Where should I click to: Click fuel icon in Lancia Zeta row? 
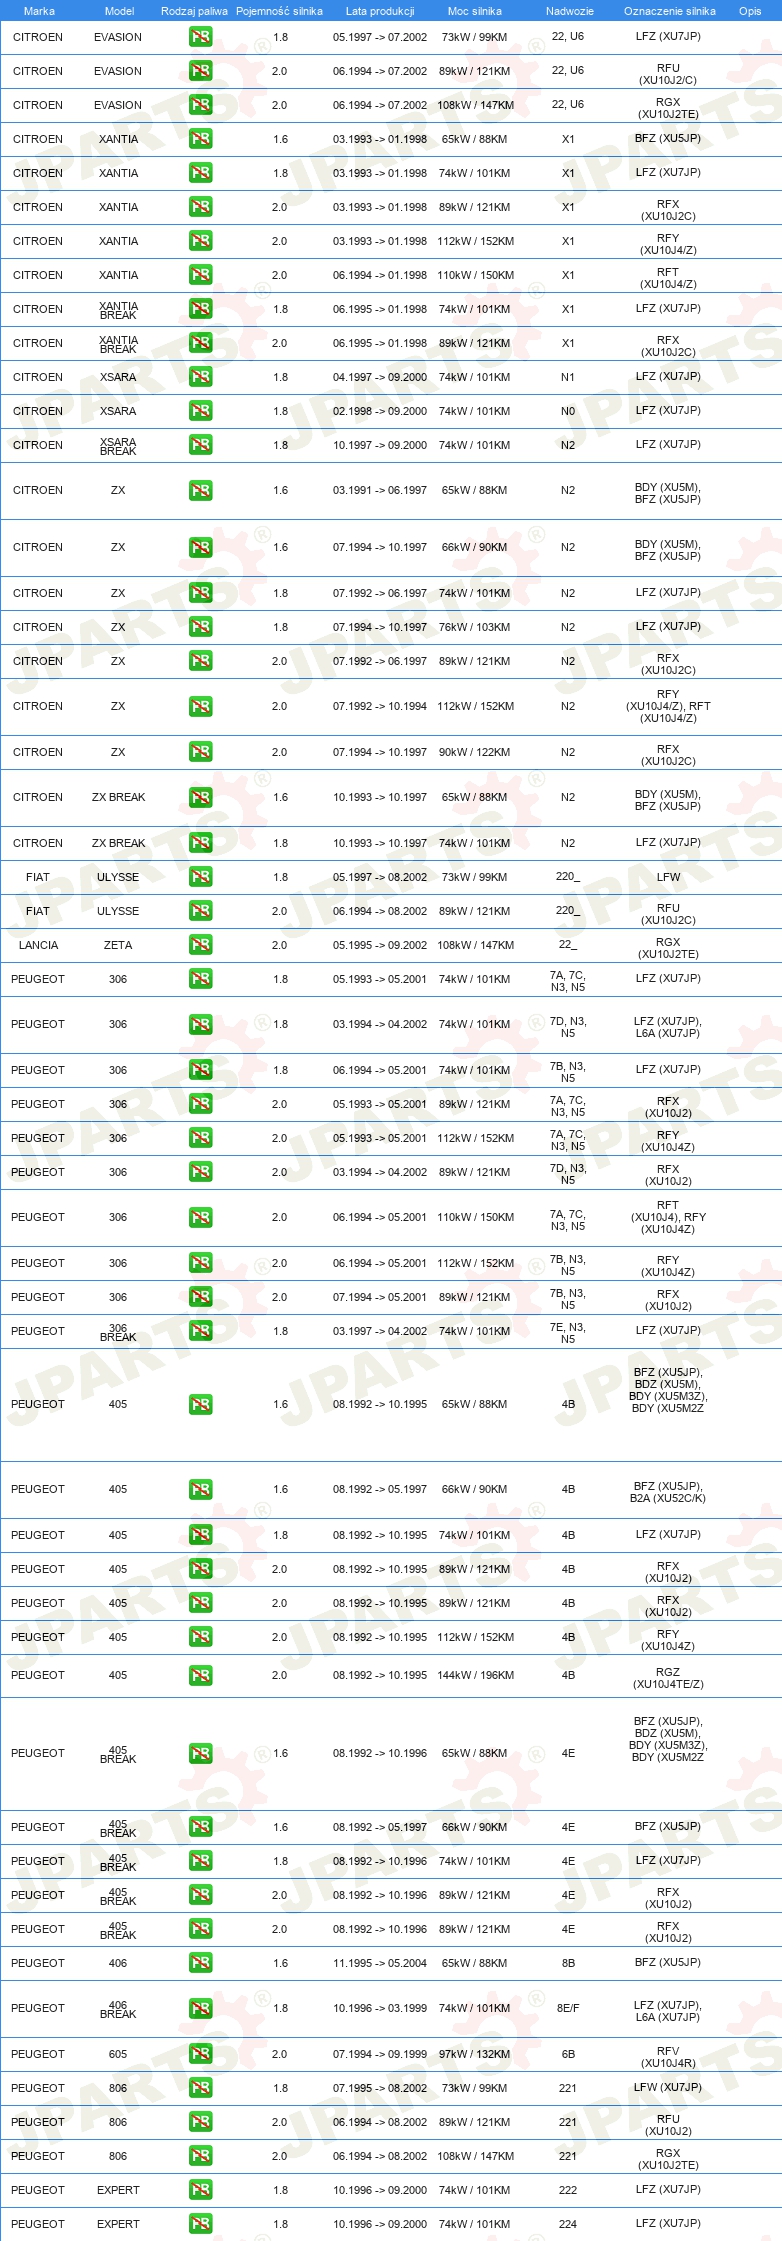200,945
